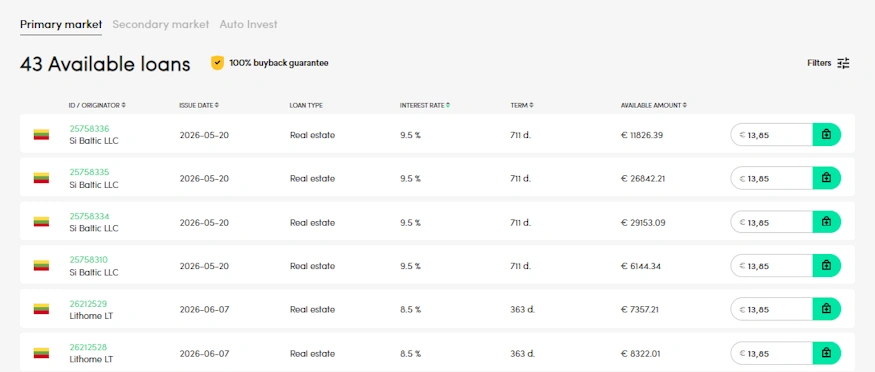Image resolution: width=875 pixels, height=372 pixels.
Task: Edit the amount field for loan 25758310
Action: (x=772, y=265)
